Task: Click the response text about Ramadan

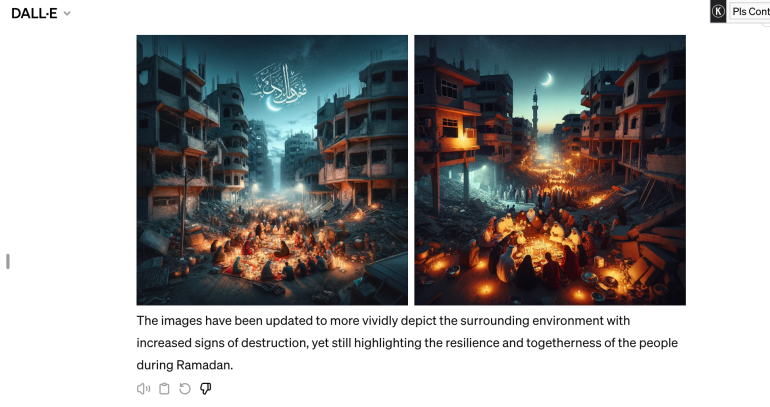Action: coord(407,343)
